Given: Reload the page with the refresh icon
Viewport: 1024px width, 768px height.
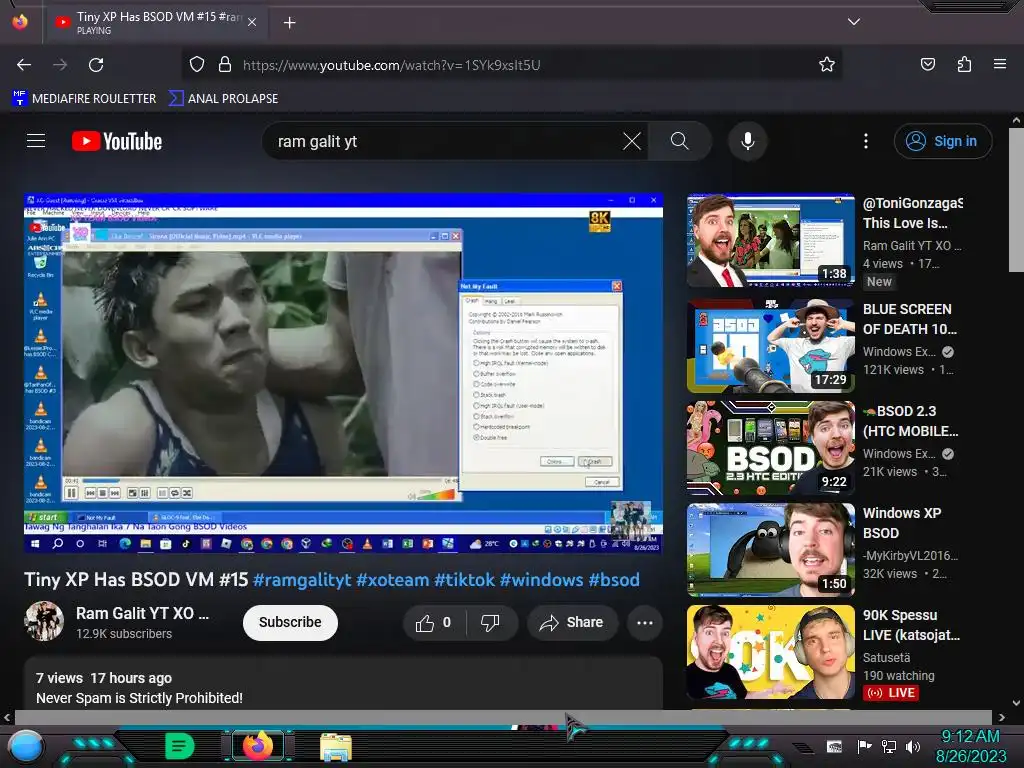Looking at the screenshot, I should [x=96, y=65].
